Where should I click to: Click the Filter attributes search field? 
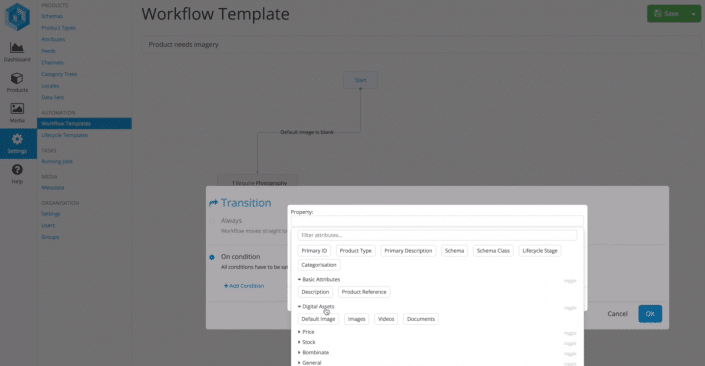[437, 235]
